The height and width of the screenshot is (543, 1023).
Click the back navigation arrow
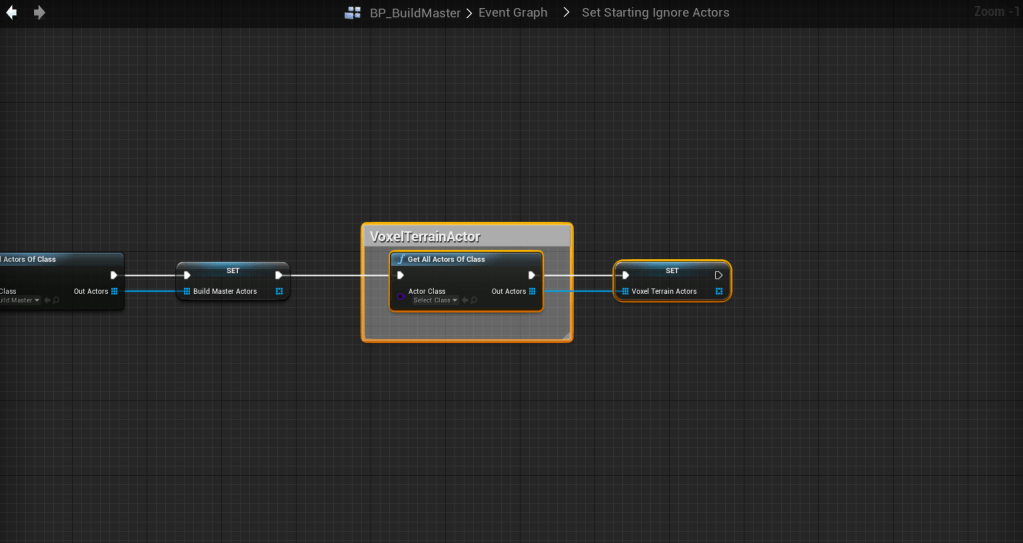click(x=12, y=13)
